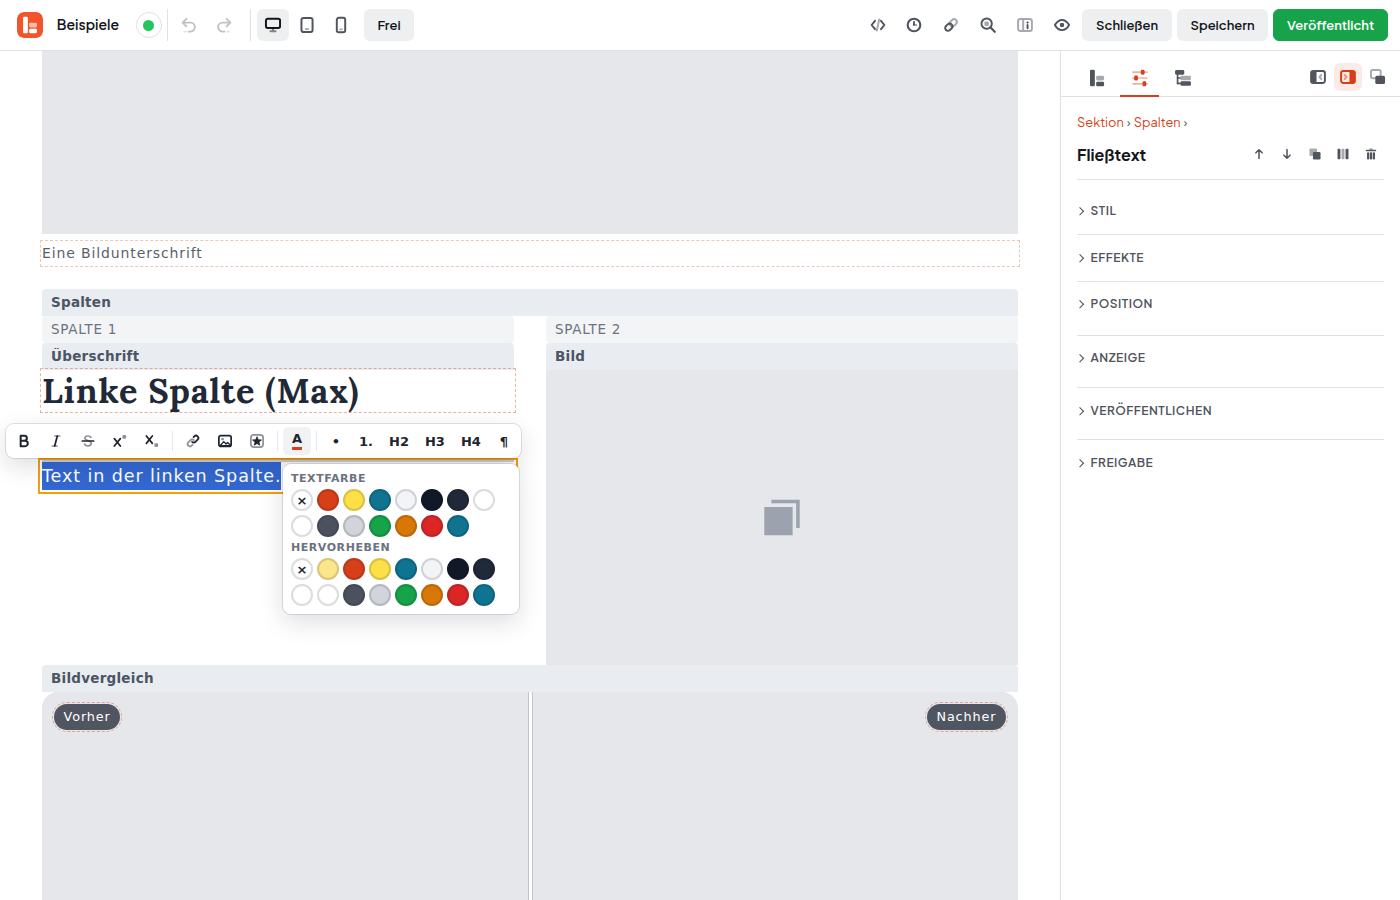The image size is (1400, 900).
Task: Click the Speichern button
Action: click(1222, 25)
